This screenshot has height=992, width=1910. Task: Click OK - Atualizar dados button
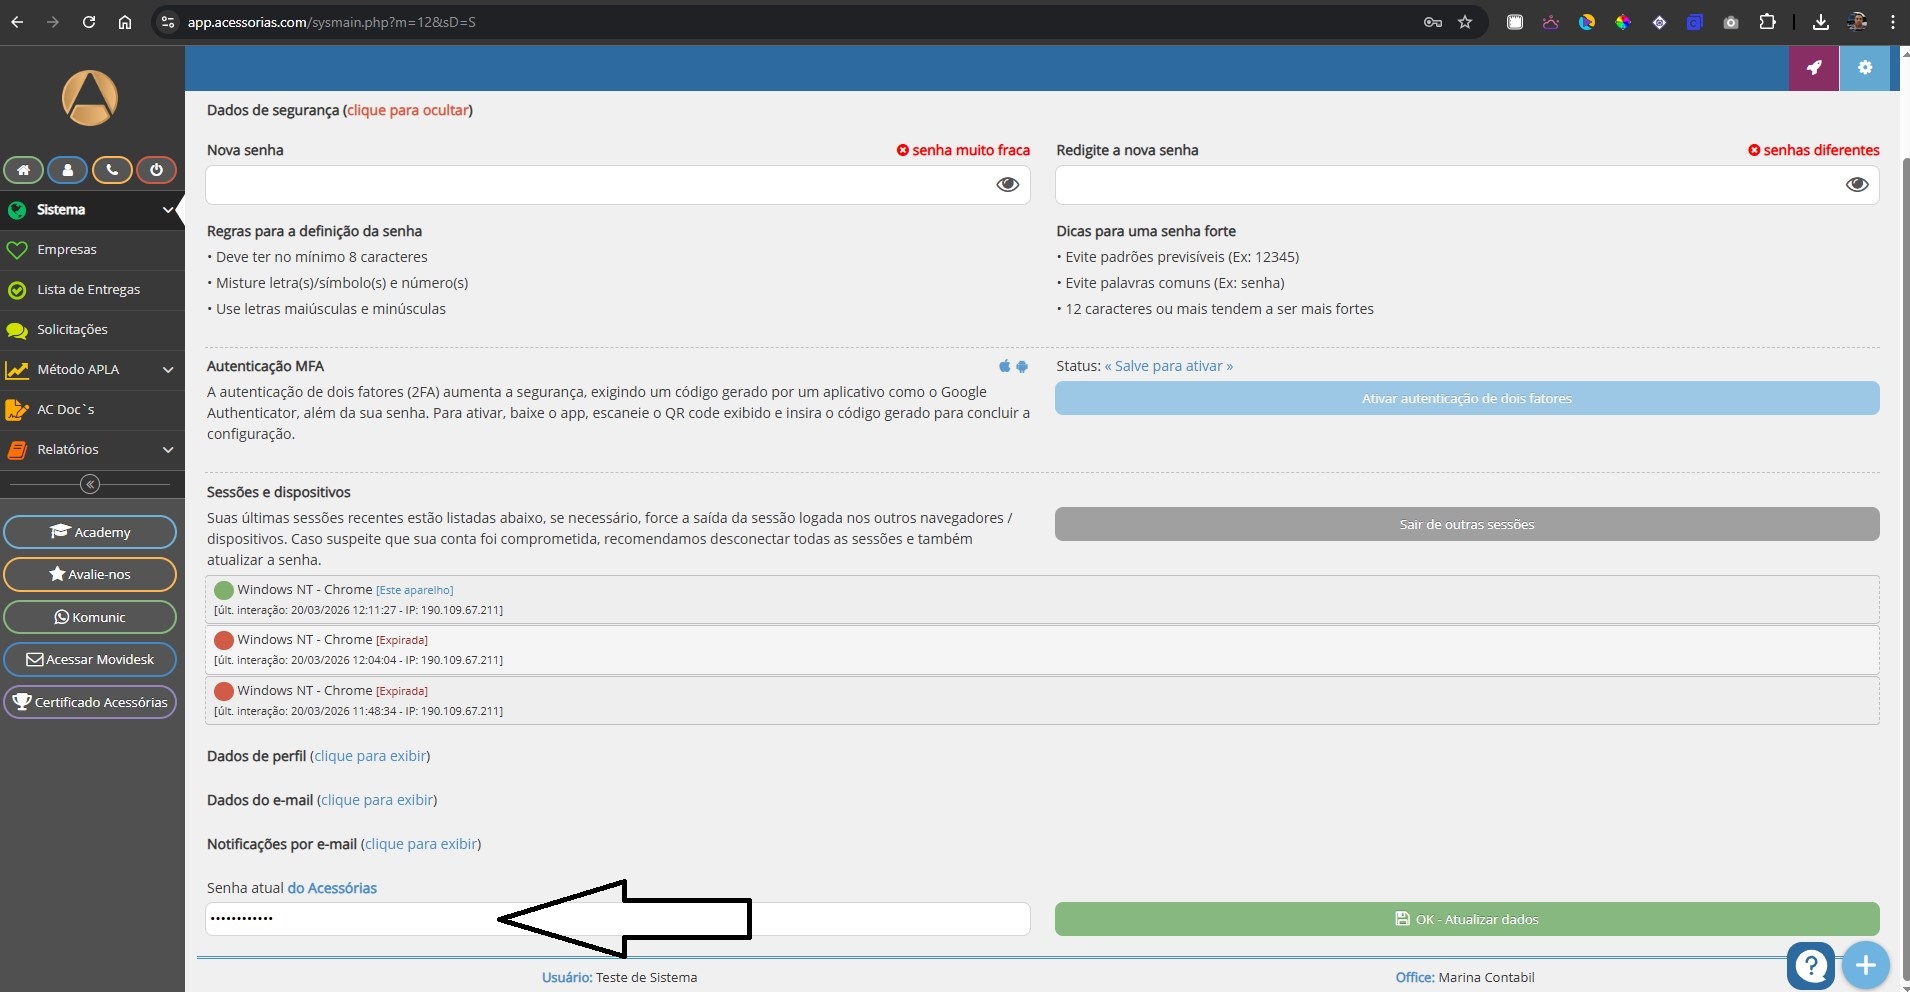coord(1466,919)
